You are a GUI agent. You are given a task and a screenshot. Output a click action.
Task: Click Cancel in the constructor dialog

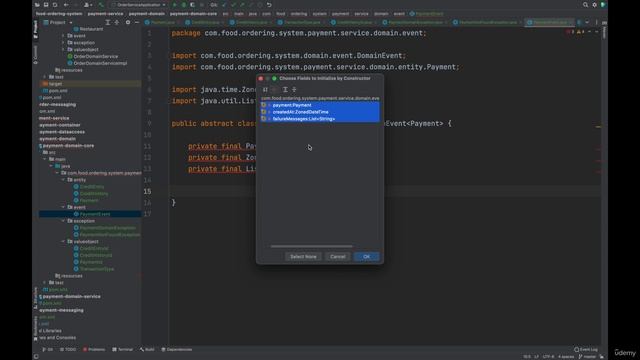click(x=338, y=257)
